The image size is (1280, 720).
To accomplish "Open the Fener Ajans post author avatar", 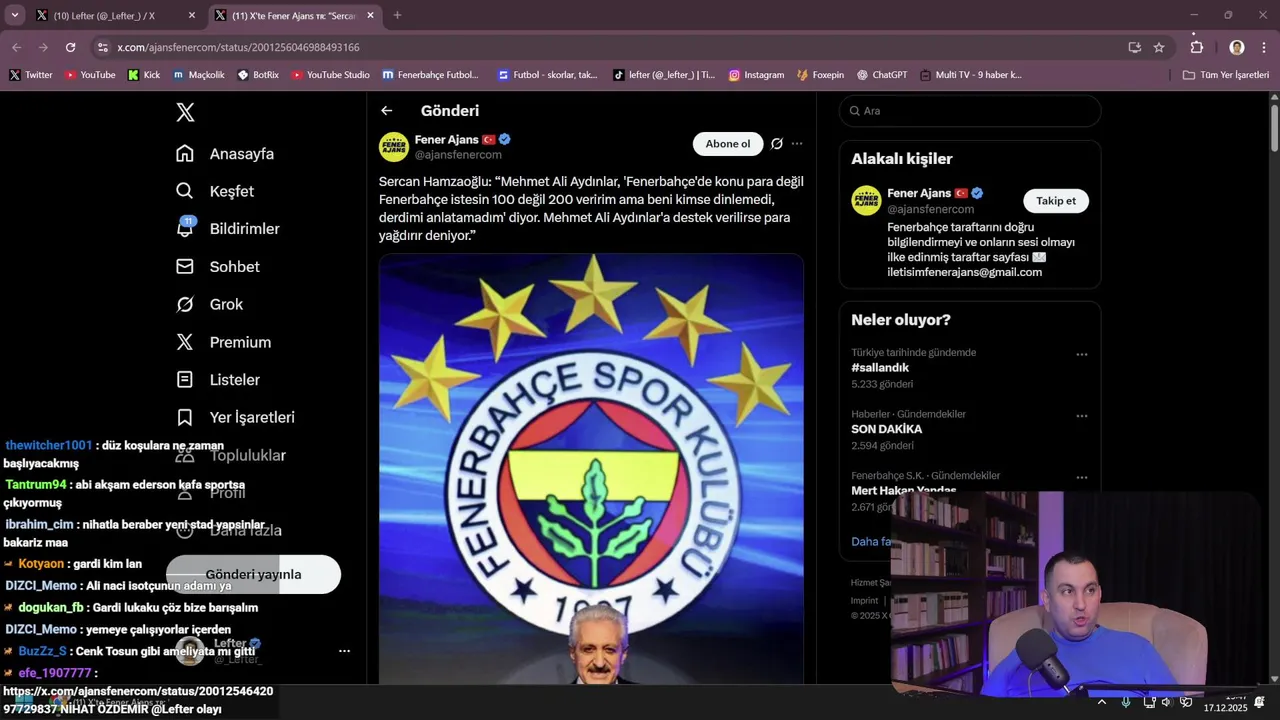I will click(x=394, y=147).
